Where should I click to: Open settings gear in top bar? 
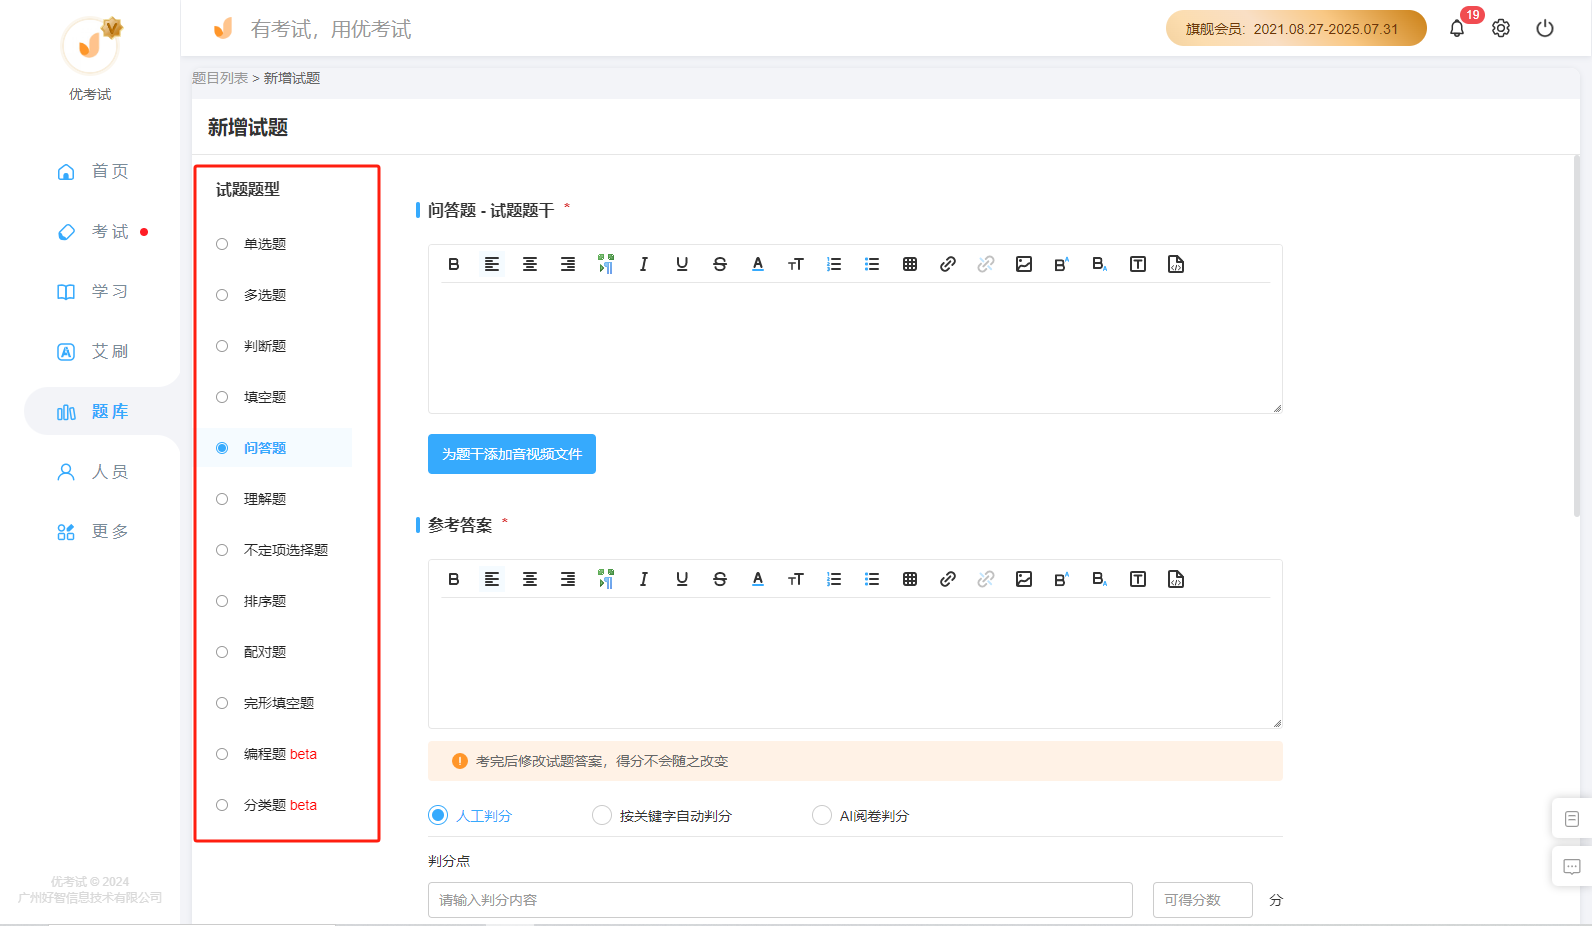click(x=1501, y=28)
